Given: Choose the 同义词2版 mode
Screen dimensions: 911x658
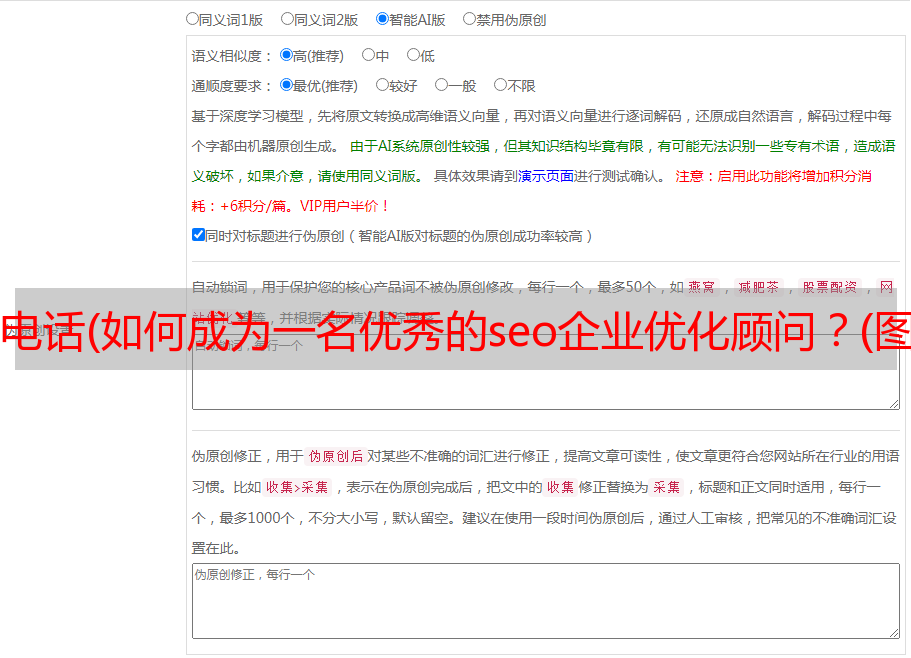Looking at the screenshot, I should coord(287,18).
